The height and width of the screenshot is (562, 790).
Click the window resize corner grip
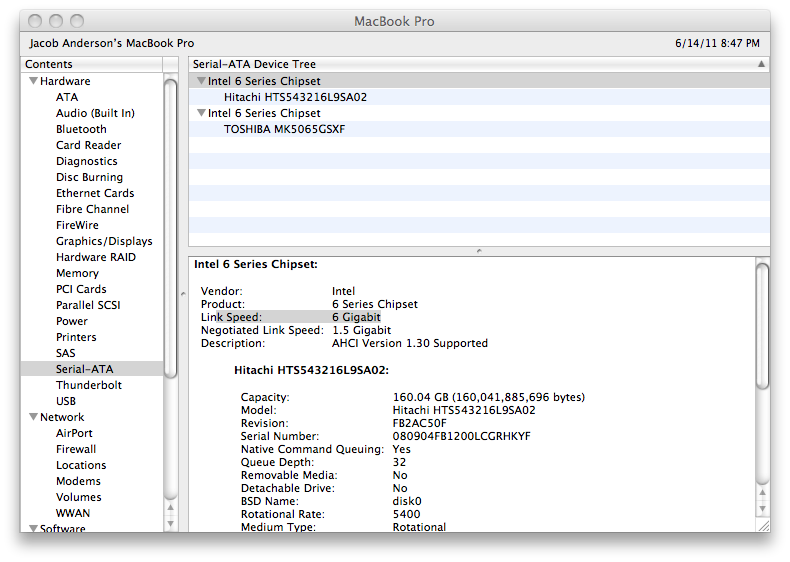tap(764, 526)
